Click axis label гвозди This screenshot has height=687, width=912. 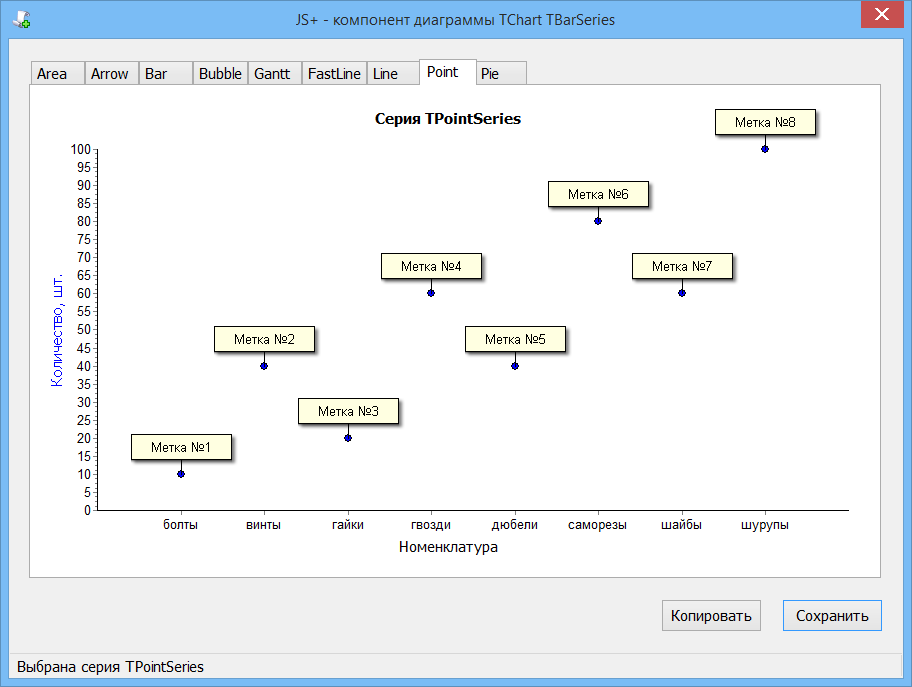point(431,525)
